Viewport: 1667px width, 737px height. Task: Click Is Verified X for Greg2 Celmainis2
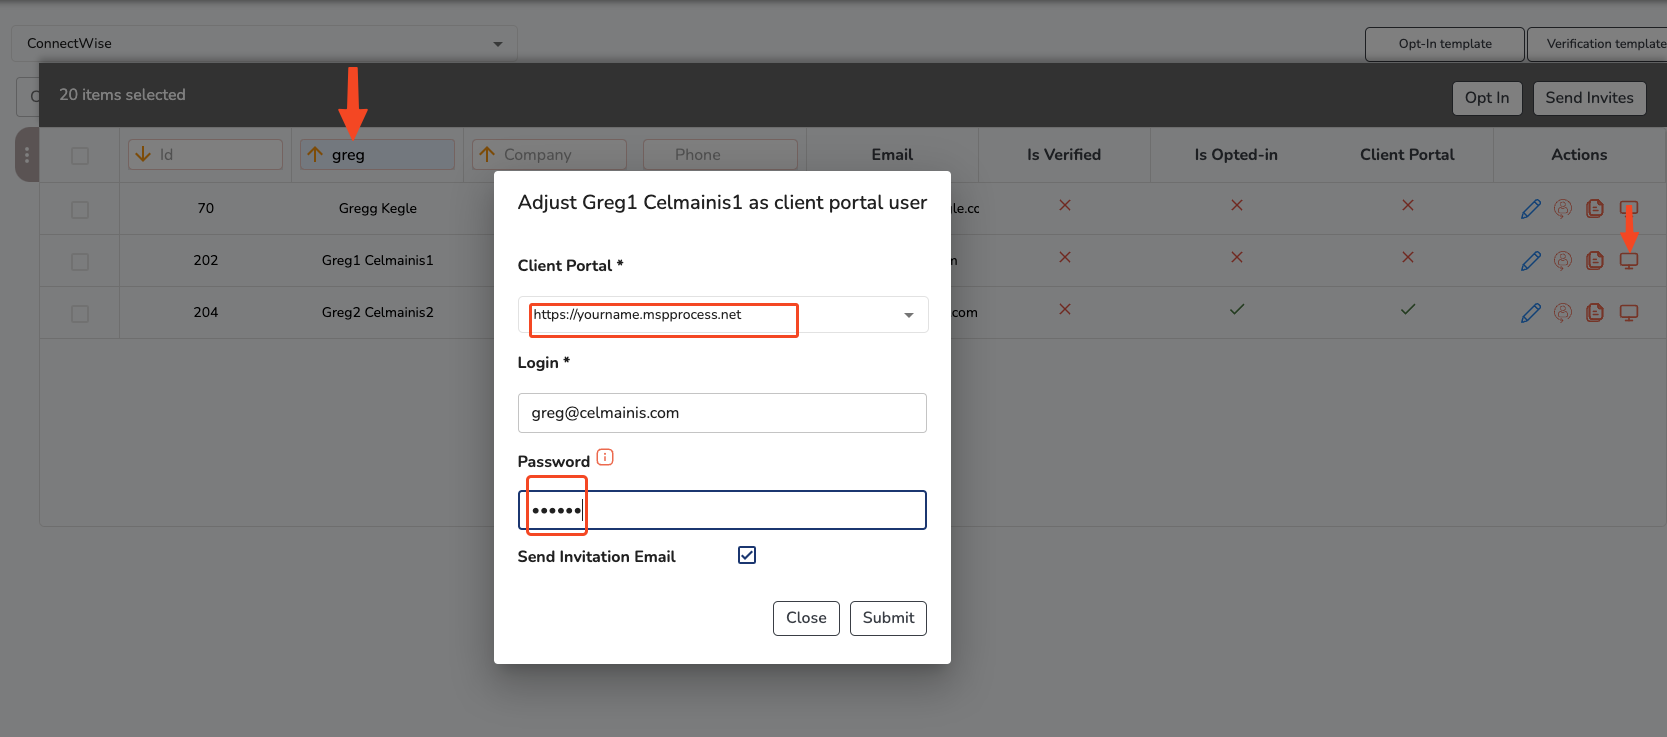[x=1065, y=309]
